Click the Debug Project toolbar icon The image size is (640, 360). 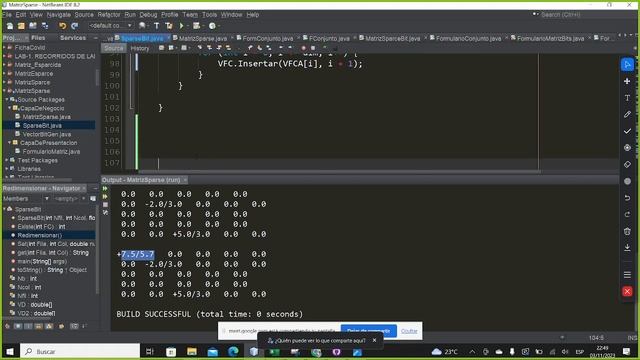click(x=197, y=26)
